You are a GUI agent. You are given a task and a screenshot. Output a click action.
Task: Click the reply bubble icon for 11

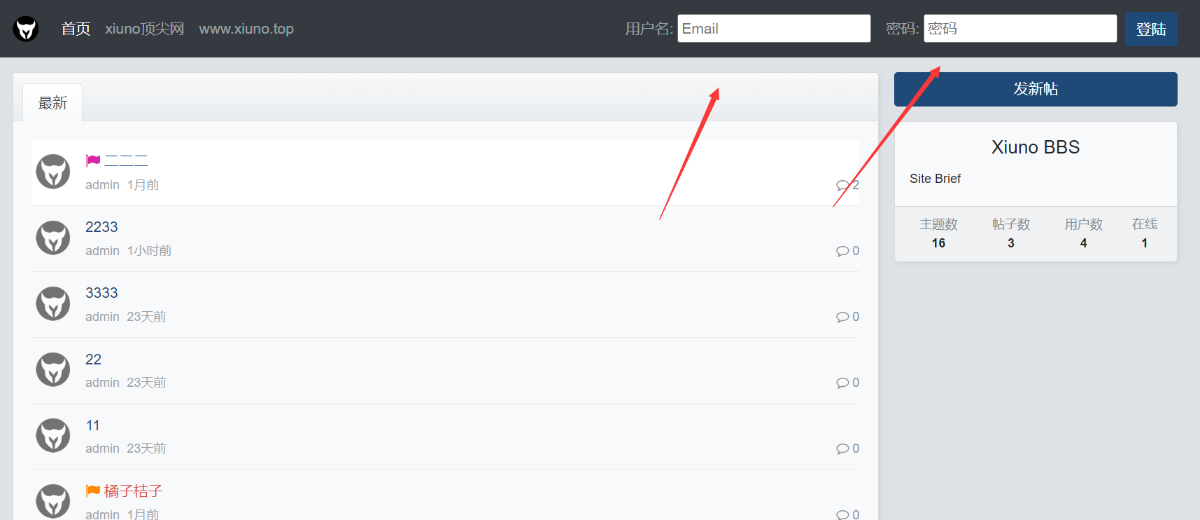point(842,449)
